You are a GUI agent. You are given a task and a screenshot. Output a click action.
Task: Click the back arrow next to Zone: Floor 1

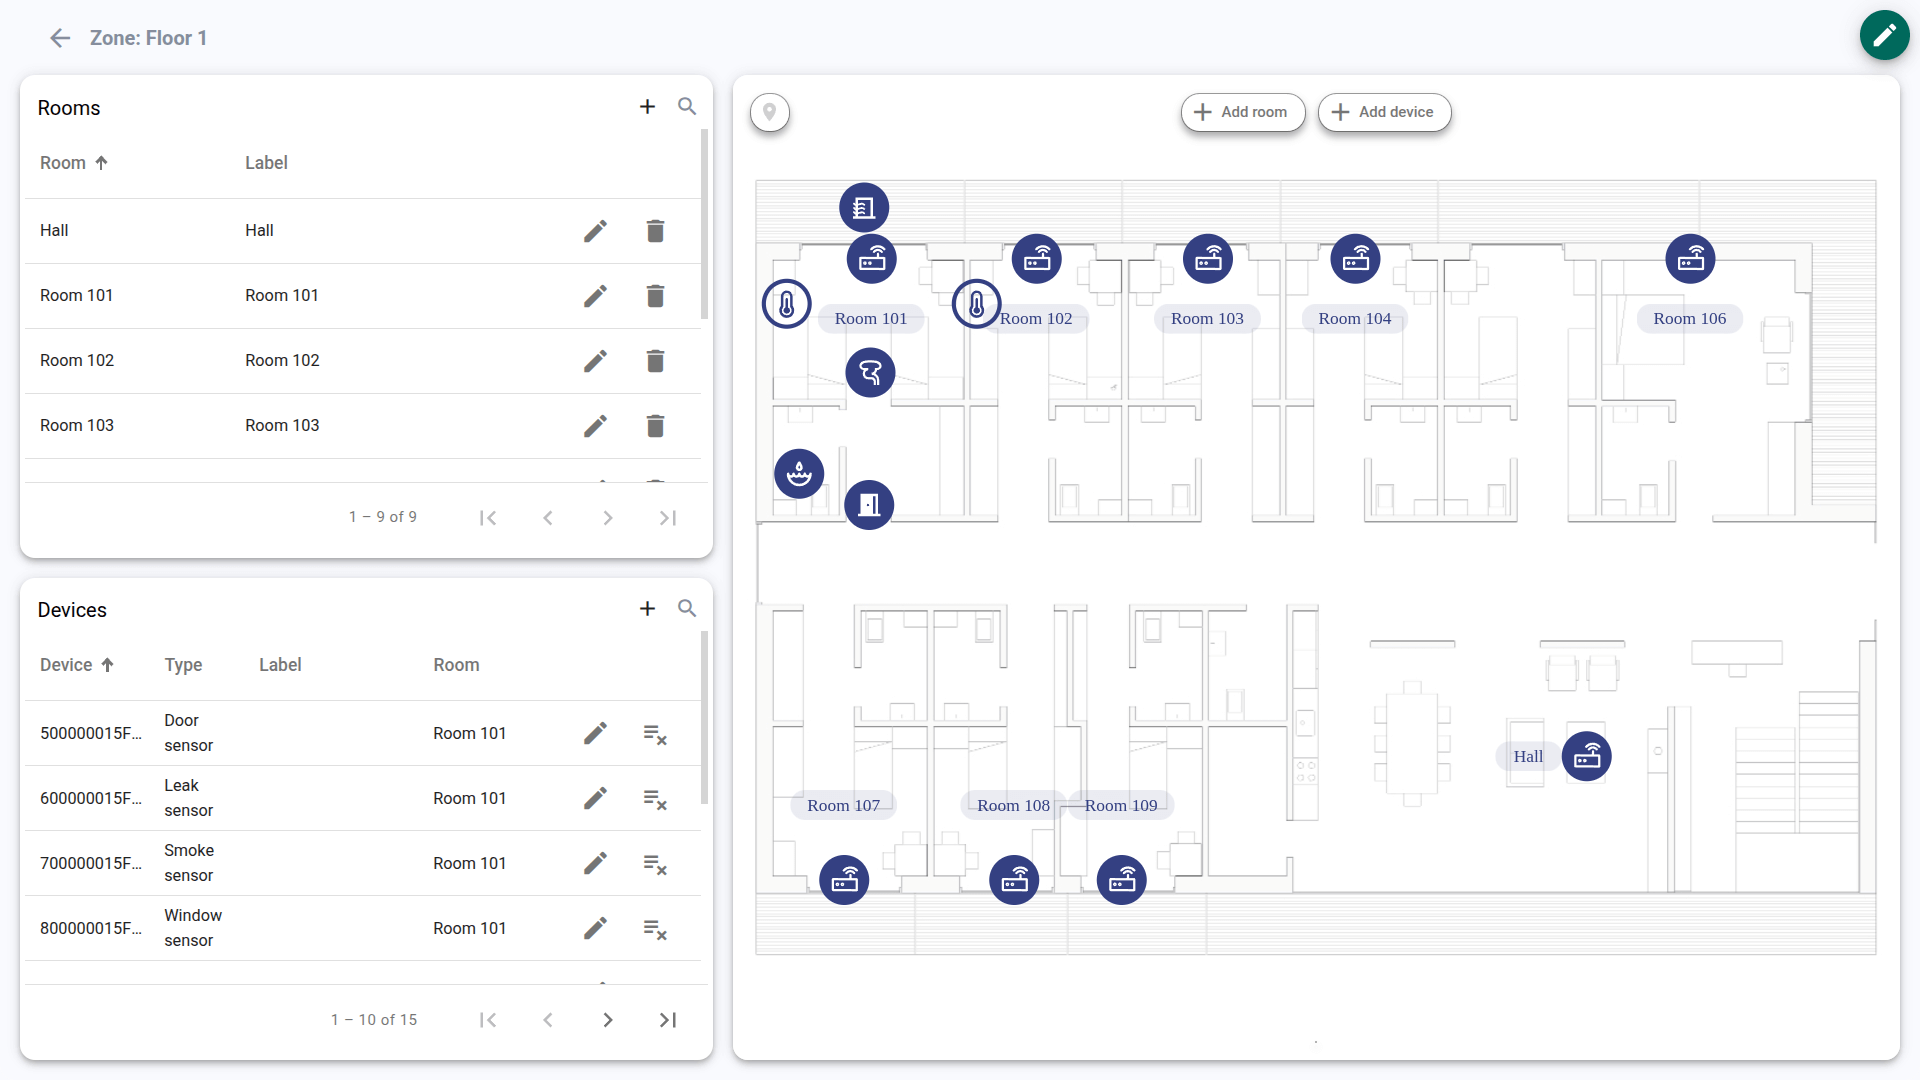click(60, 38)
